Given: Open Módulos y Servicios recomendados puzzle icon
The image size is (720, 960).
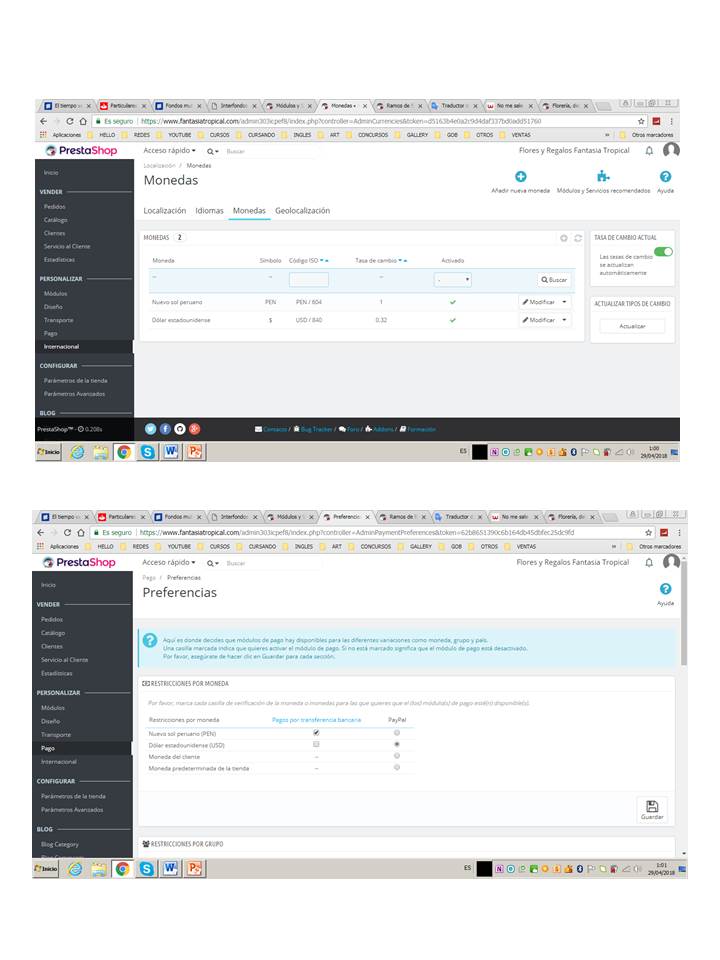Looking at the screenshot, I should (x=603, y=176).
